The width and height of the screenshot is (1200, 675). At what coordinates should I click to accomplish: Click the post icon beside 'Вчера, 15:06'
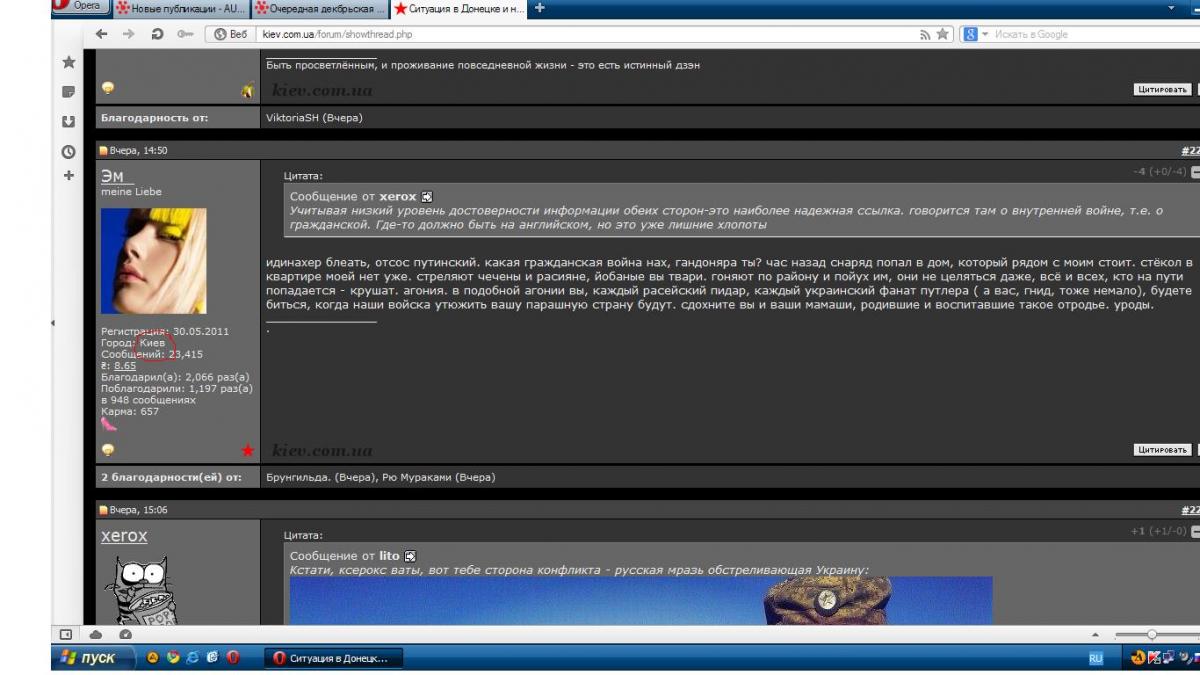103,510
